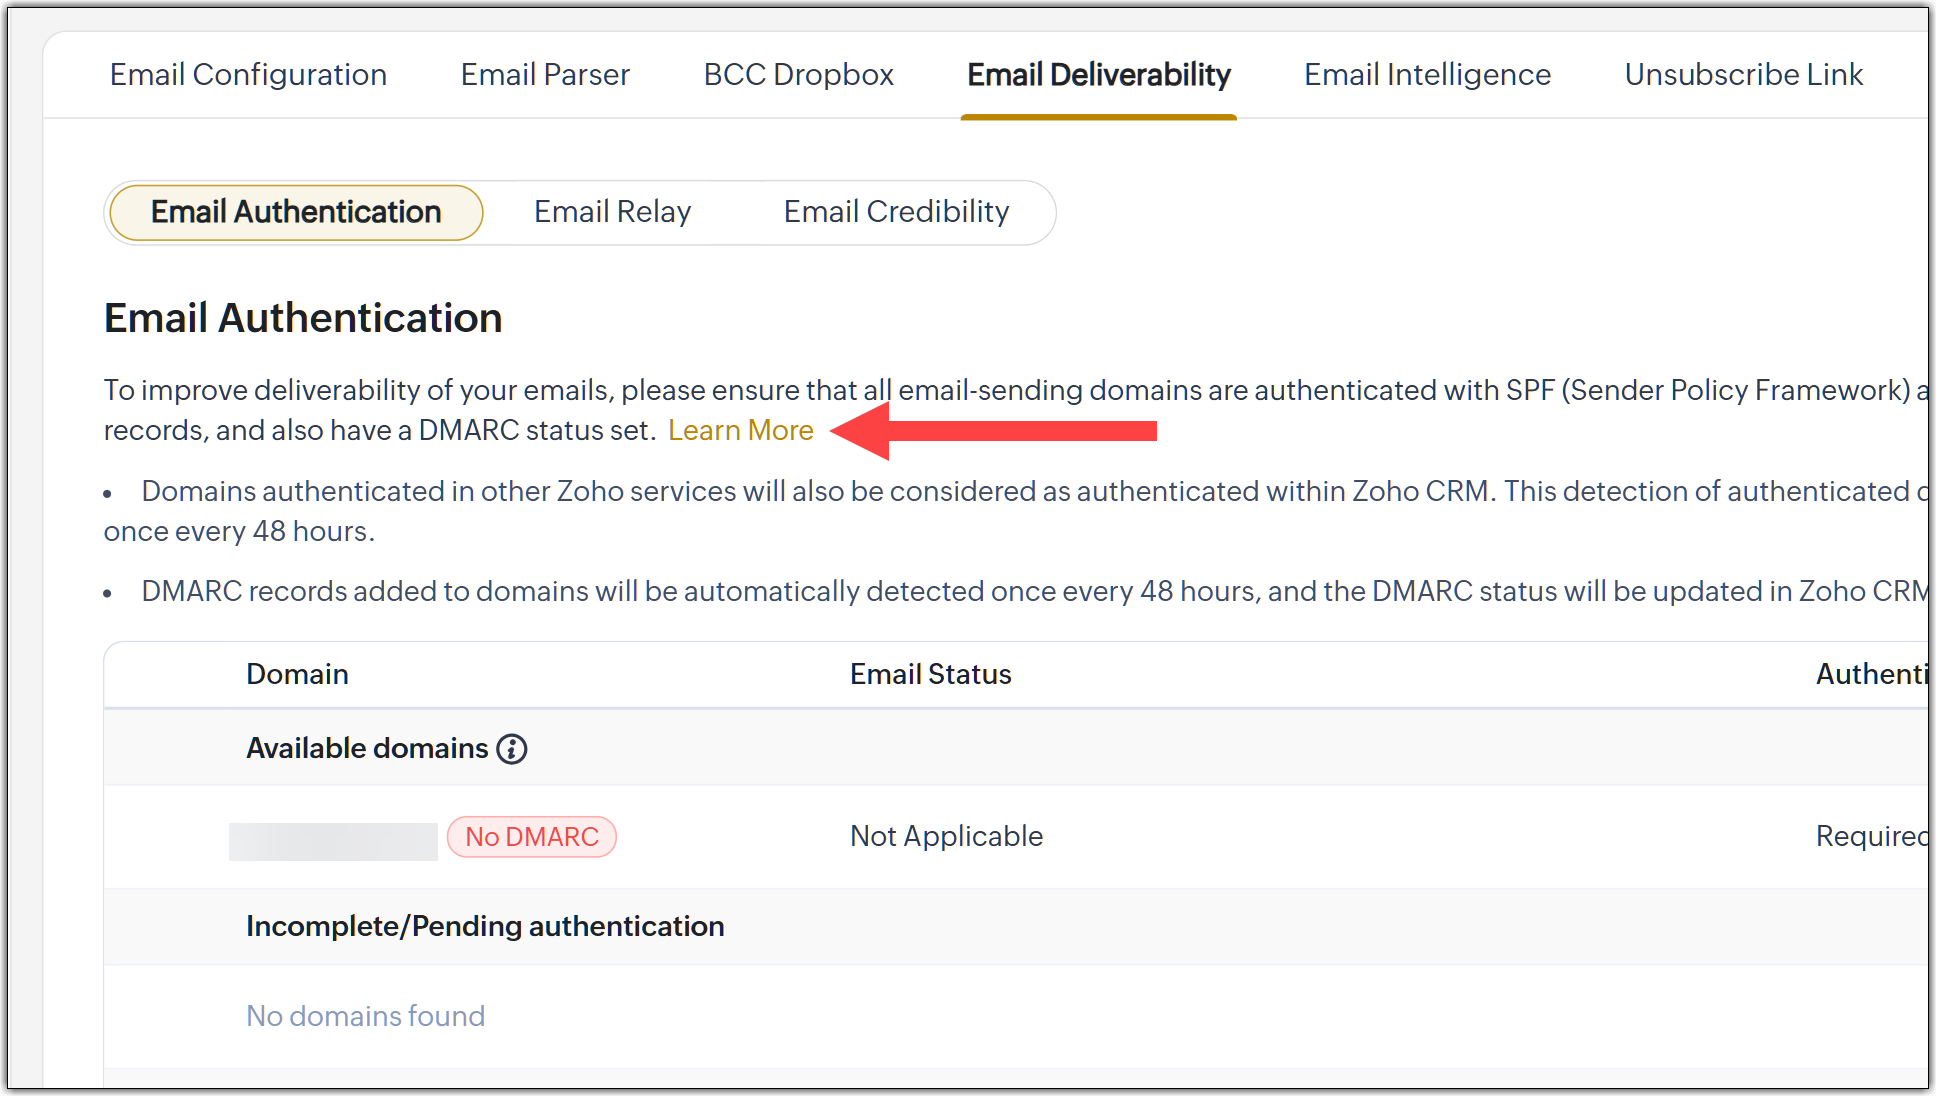Click Incomplete/Pending authentication group header
The image size is (1937, 1097).
pos(485,927)
